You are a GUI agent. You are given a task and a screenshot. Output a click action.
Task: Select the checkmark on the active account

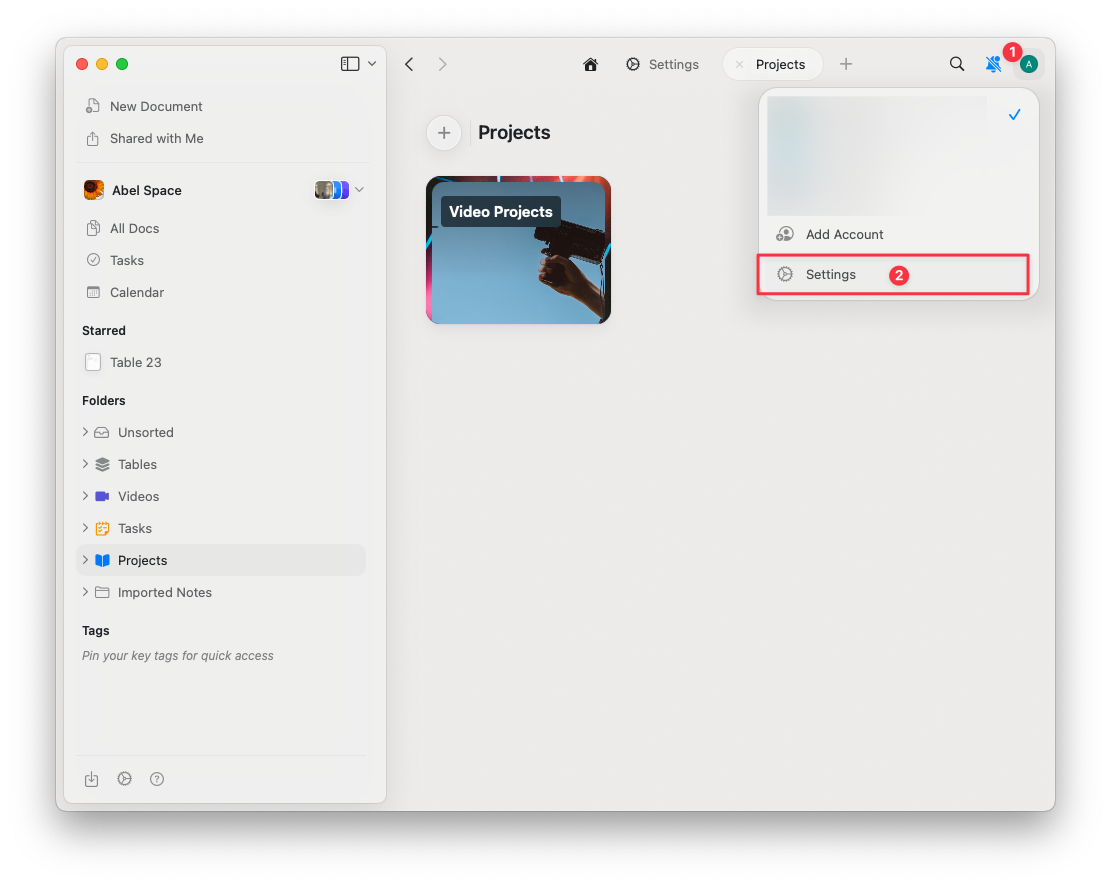point(1015,114)
